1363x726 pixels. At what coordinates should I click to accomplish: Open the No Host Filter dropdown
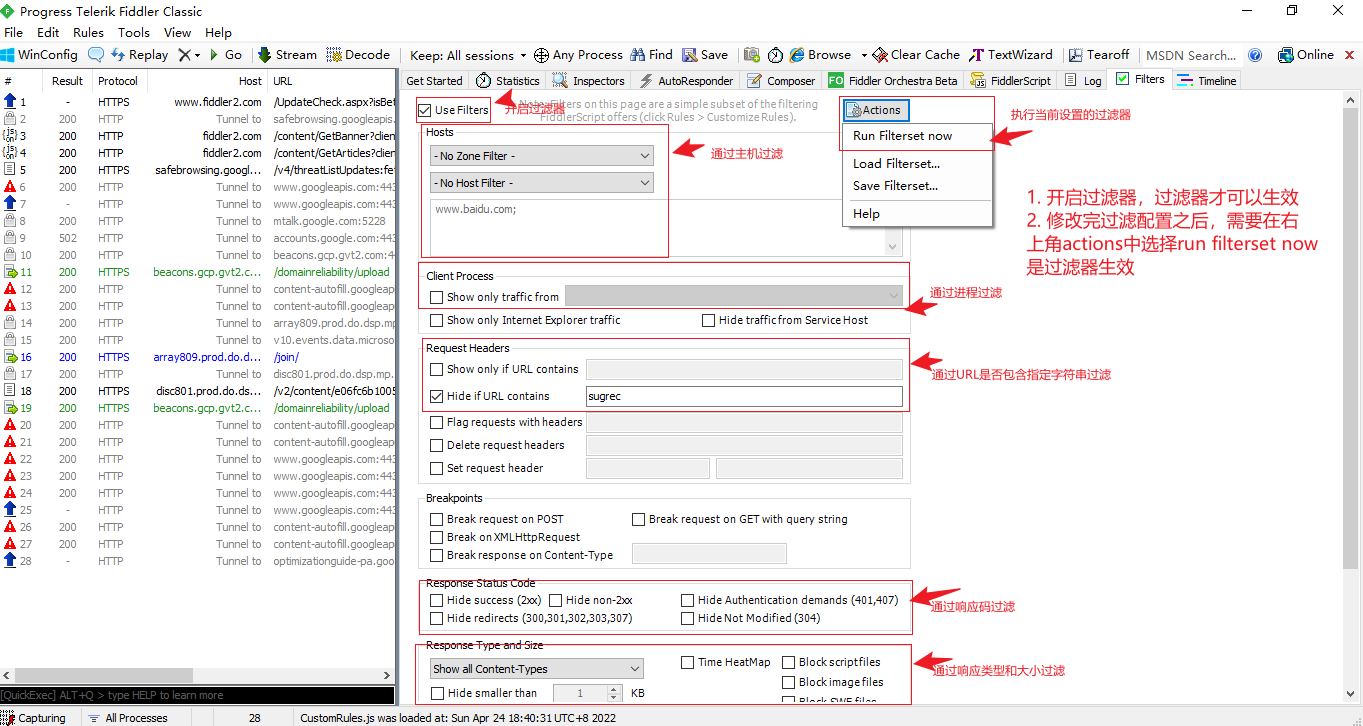click(541, 183)
